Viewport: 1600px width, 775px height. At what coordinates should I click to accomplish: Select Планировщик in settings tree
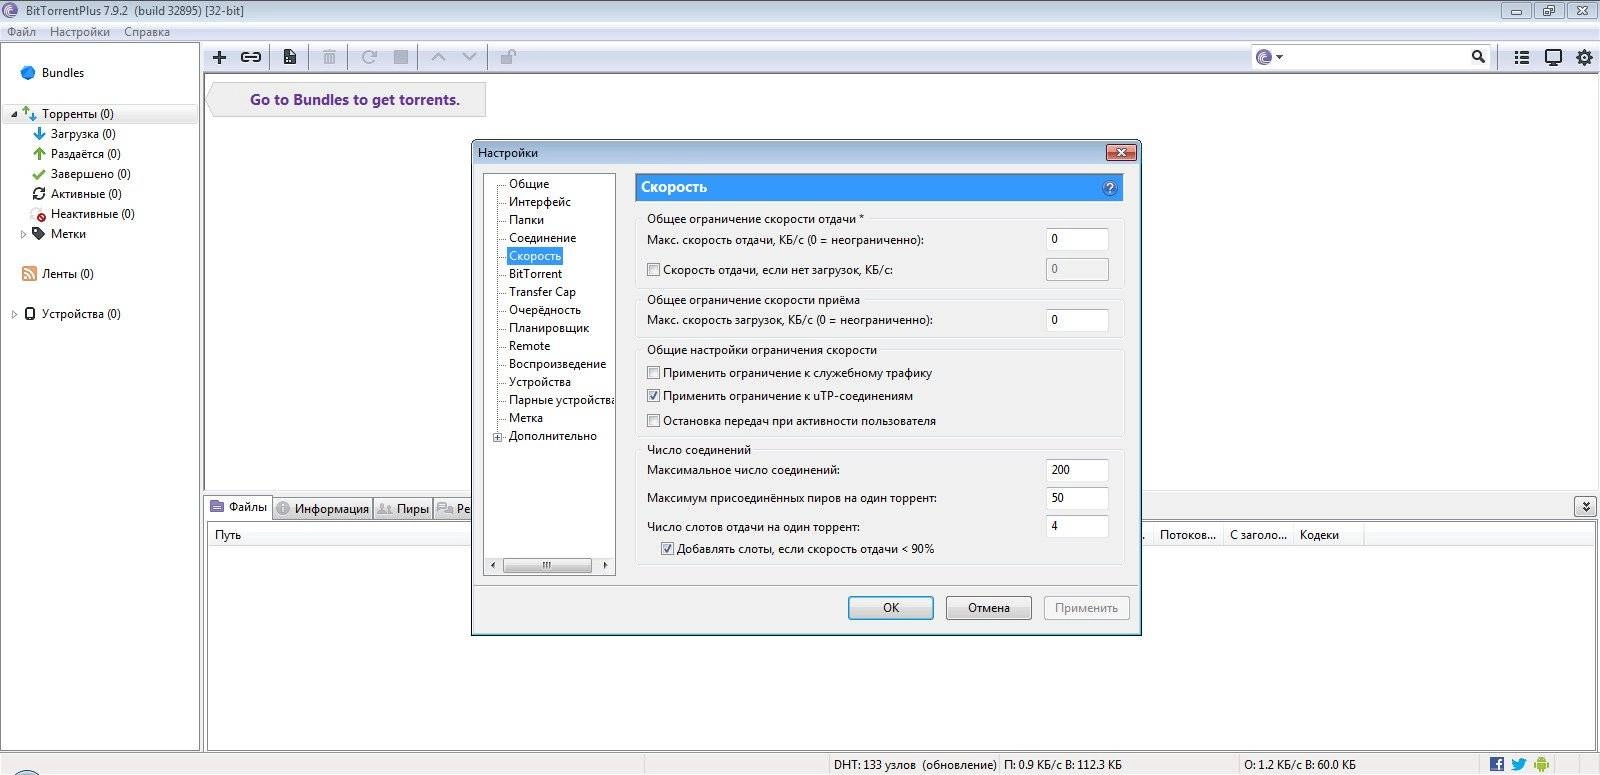[549, 328]
